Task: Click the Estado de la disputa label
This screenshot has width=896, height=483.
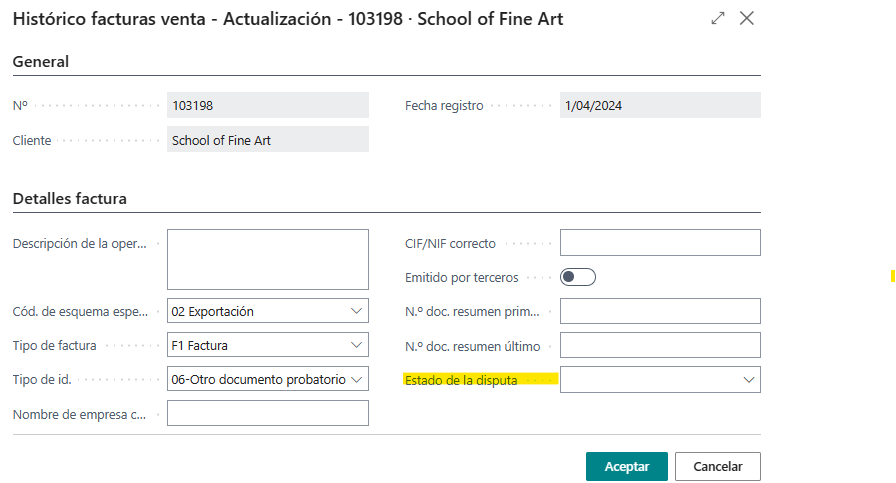Action: click(x=461, y=380)
